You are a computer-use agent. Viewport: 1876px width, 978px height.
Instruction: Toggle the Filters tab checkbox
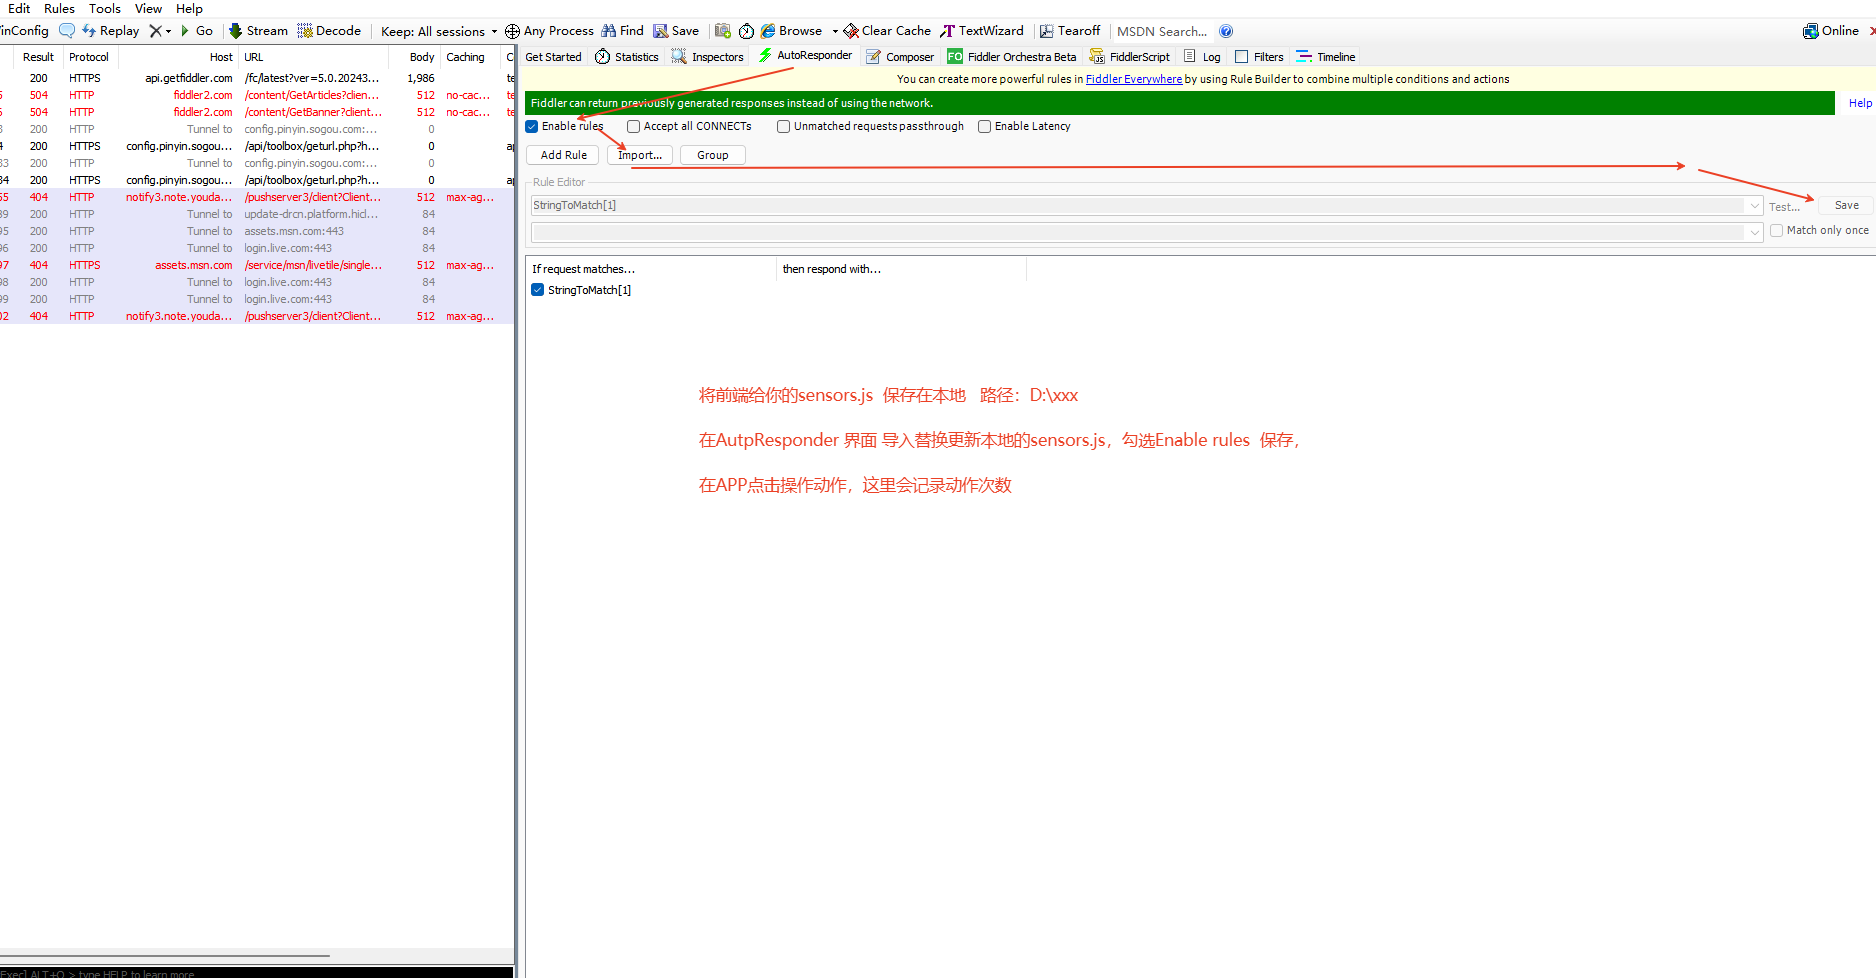pyautogui.click(x=1242, y=57)
